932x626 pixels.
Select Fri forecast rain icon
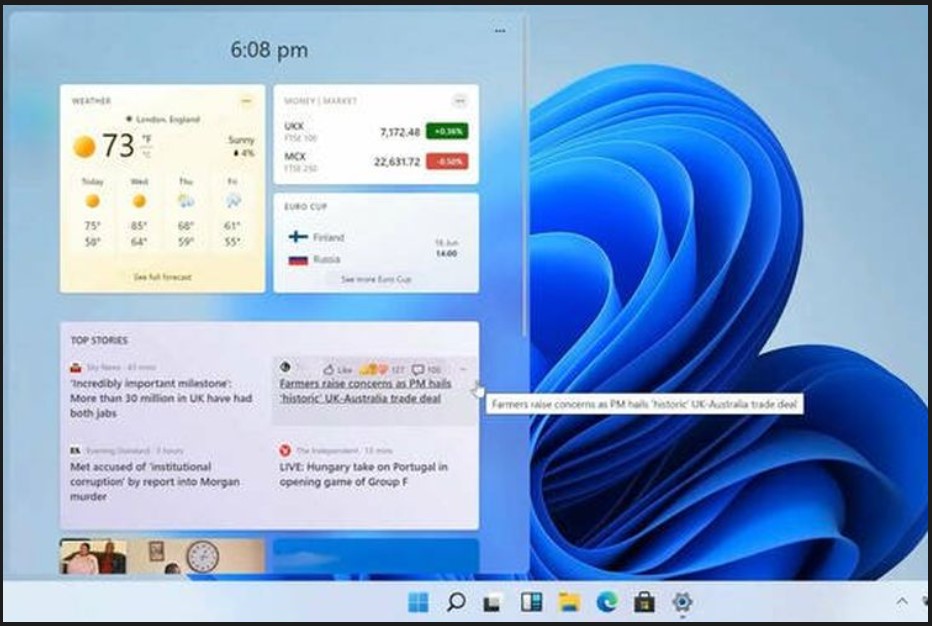click(x=233, y=201)
